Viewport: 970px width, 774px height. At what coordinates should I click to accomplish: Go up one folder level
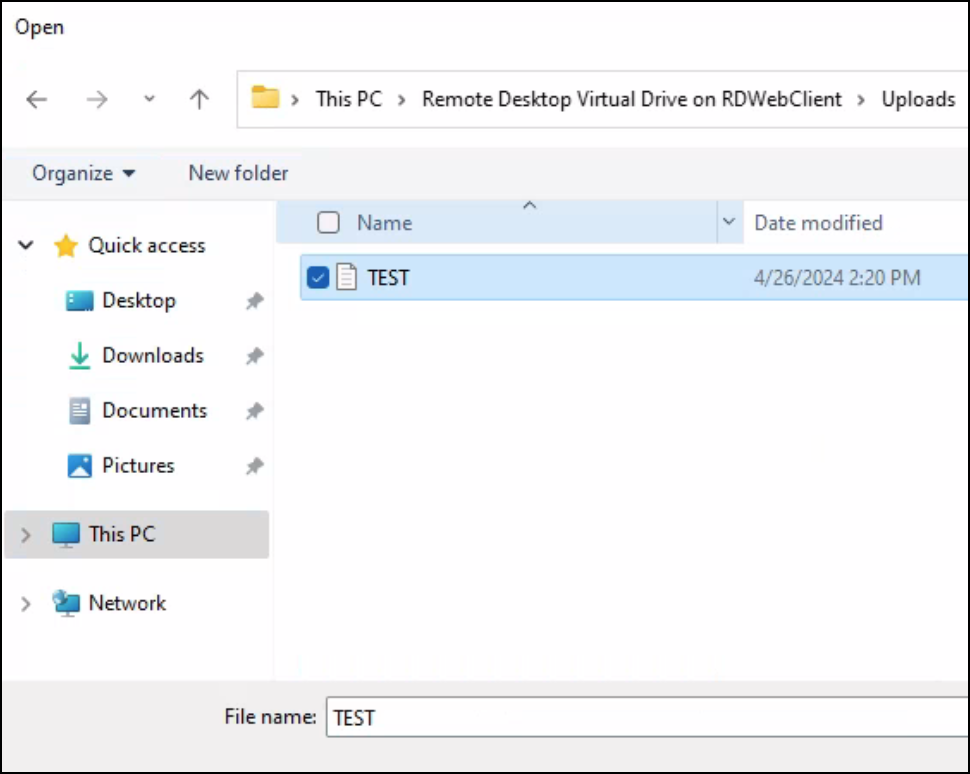pos(199,99)
